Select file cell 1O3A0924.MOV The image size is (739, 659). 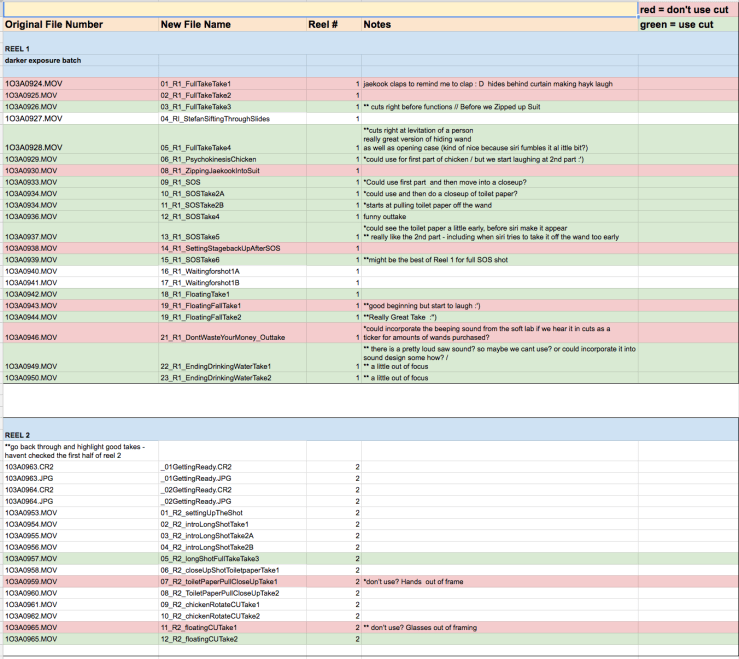37,83
